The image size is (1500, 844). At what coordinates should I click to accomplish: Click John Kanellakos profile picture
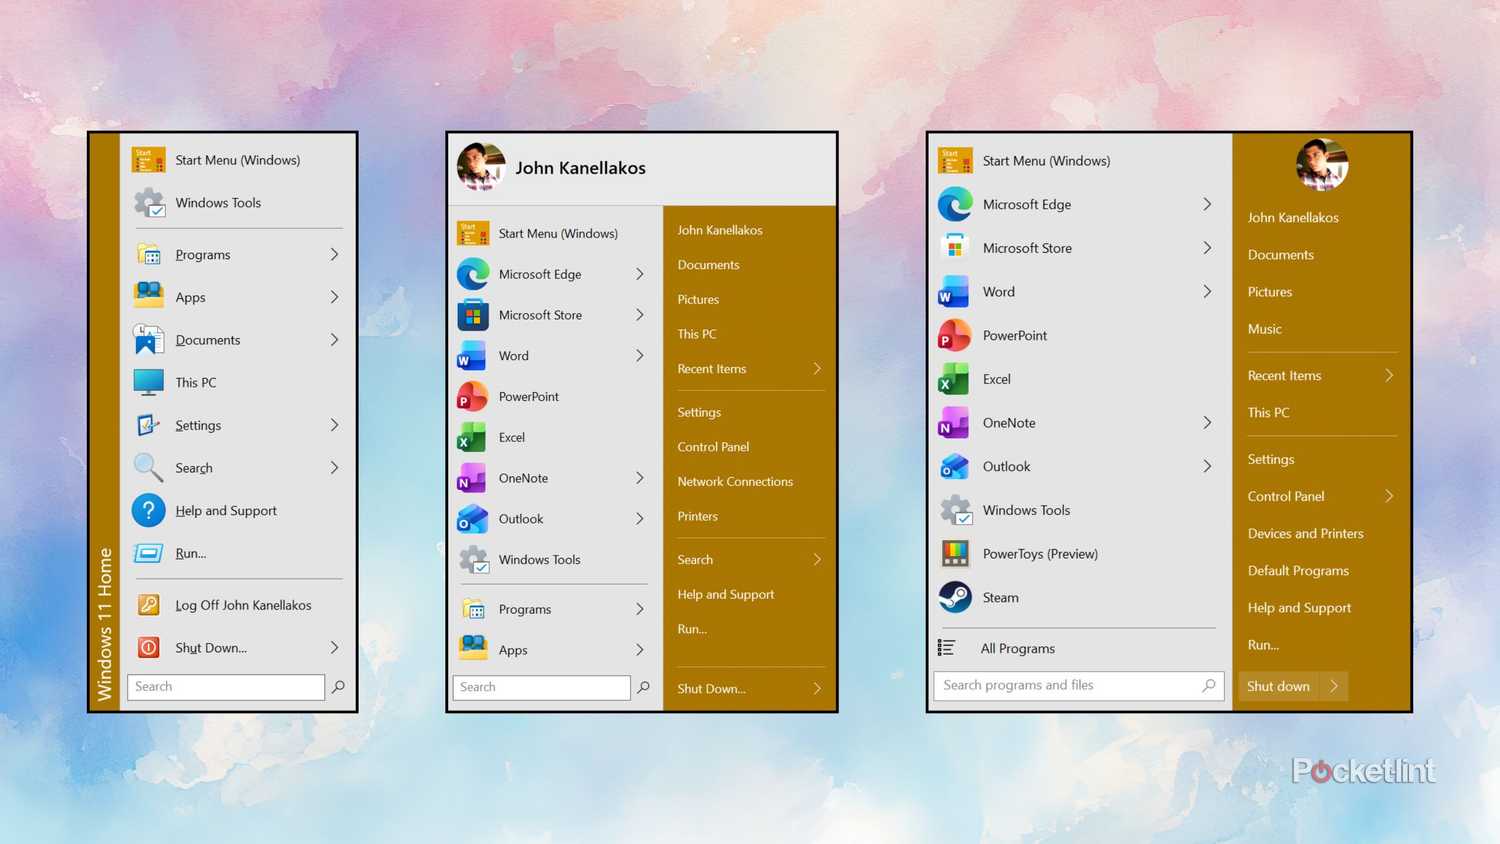480,167
